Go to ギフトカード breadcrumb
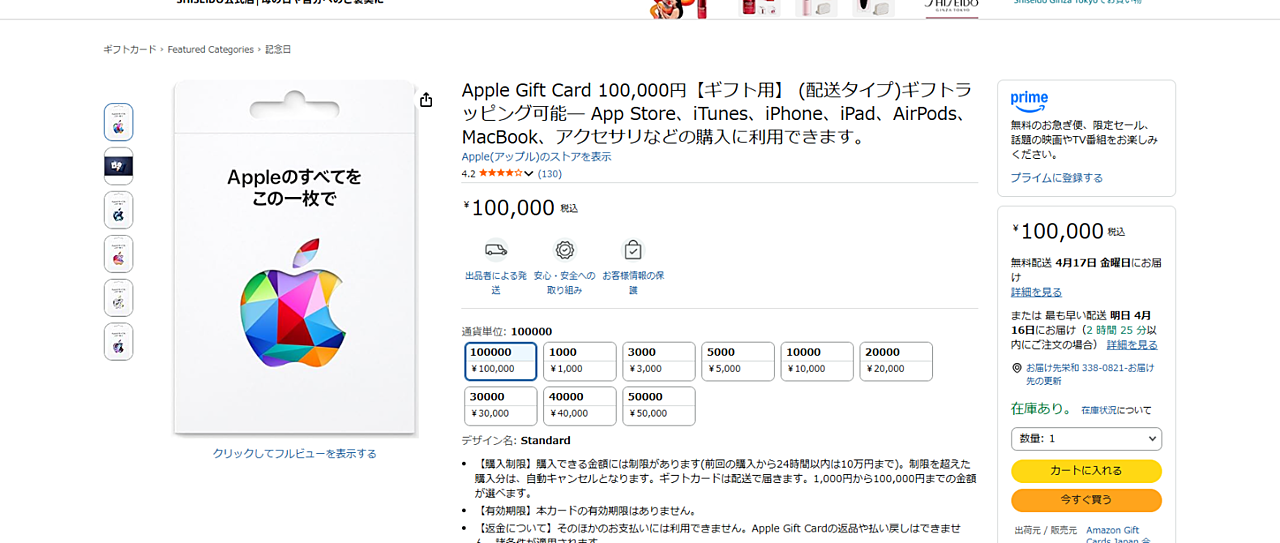The width and height of the screenshot is (1280, 543). 130,49
